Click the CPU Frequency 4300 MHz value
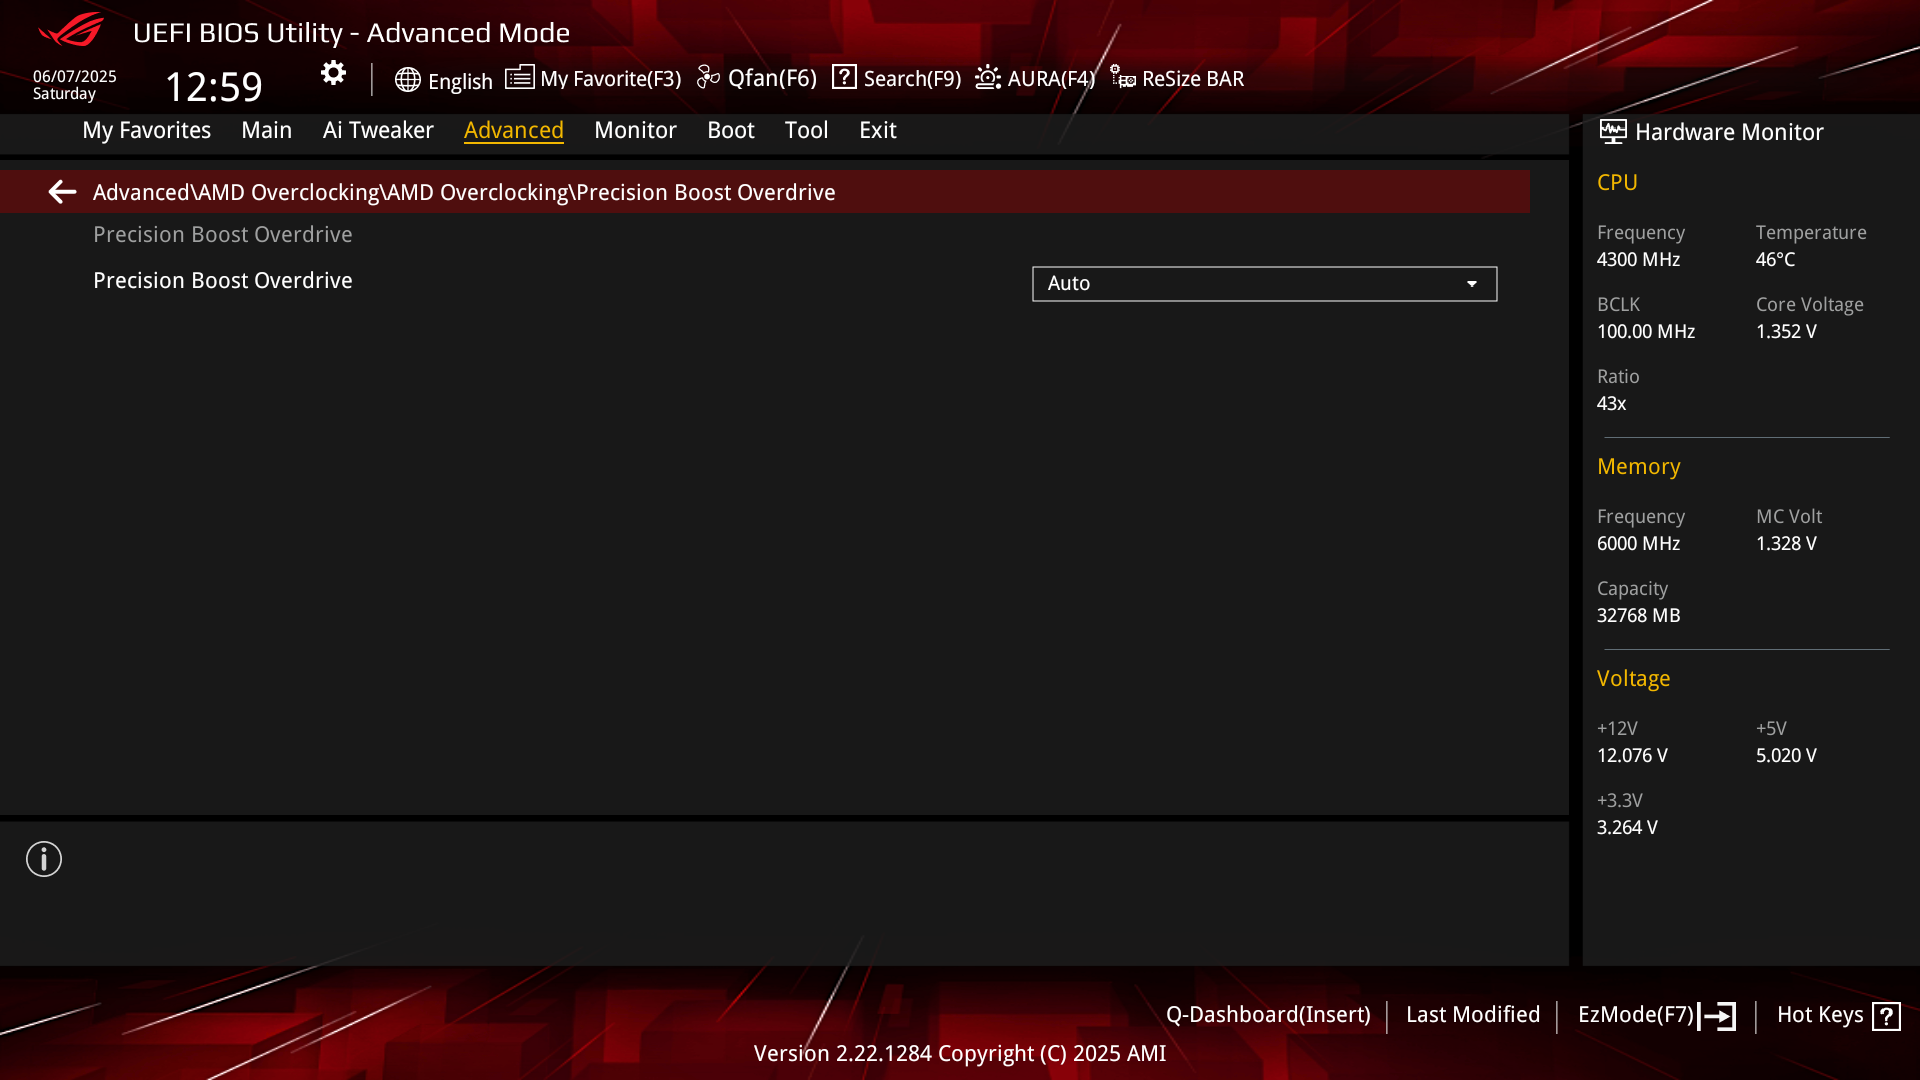Viewport: 1920px width, 1080px height. (1638, 260)
